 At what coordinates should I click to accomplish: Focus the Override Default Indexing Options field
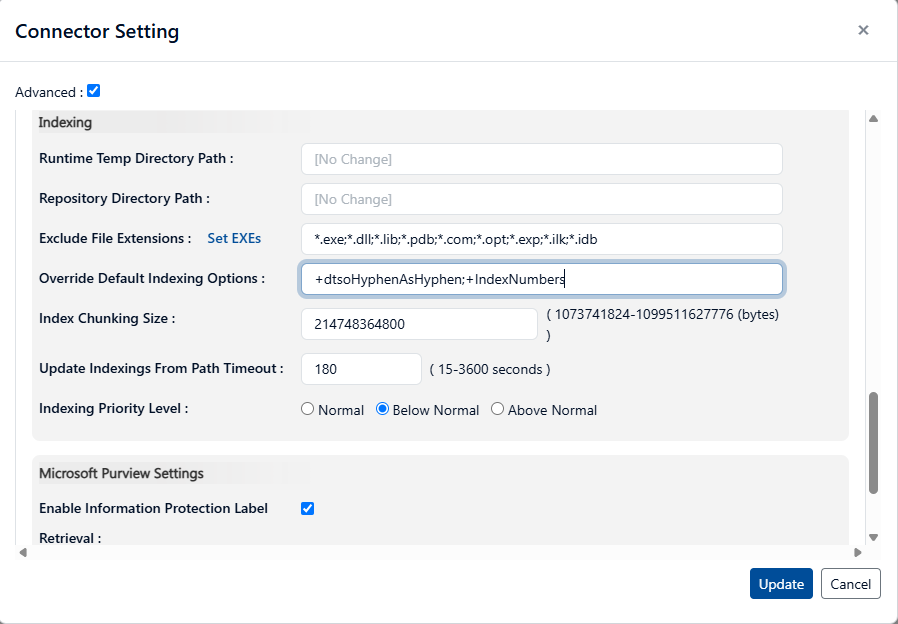(541, 279)
